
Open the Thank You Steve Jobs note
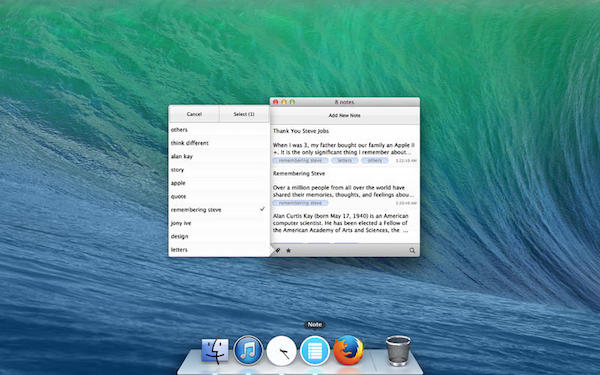click(x=345, y=145)
